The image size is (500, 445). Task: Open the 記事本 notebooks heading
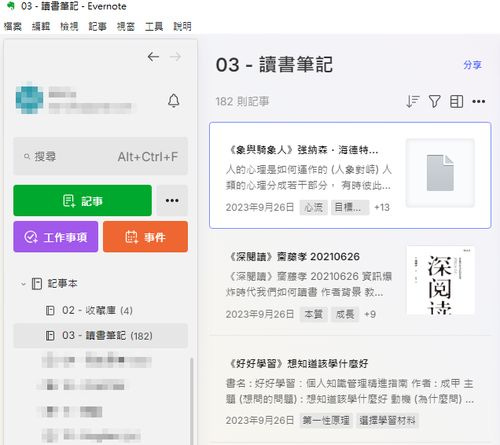pyautogui.click(x=62, y=284)
